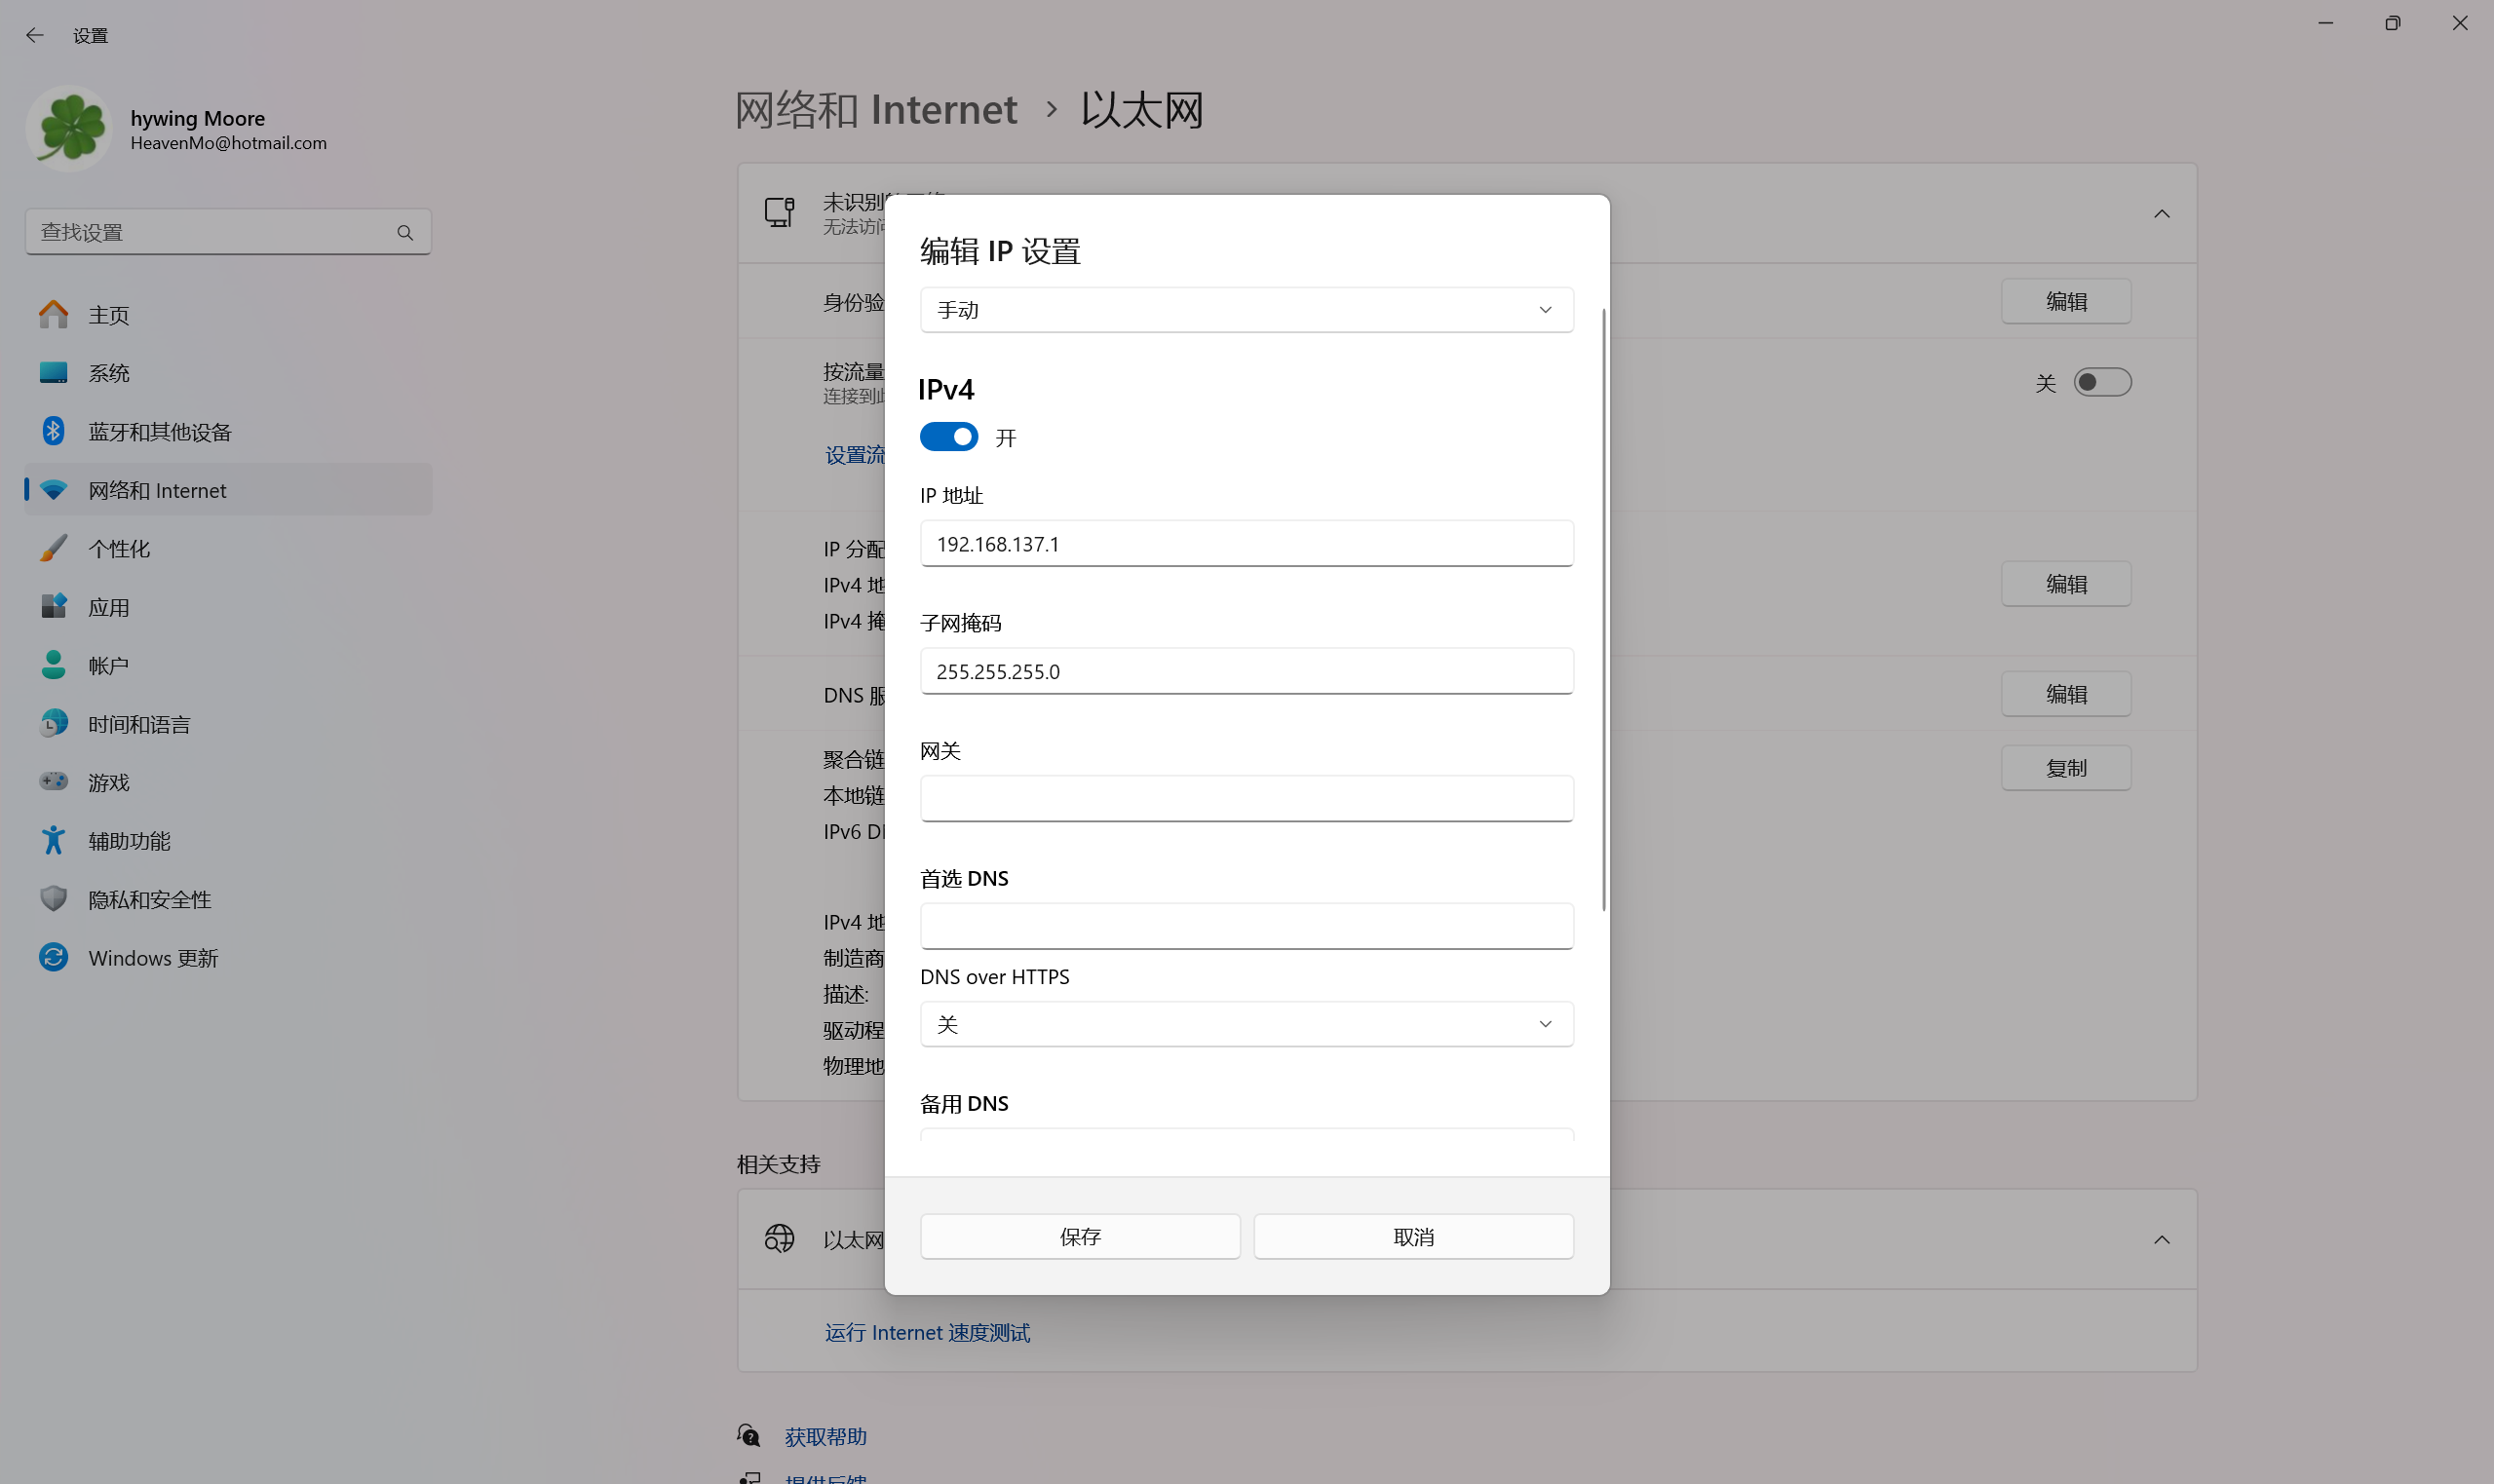Screen dimensions: 2494x1484
Task: Open the DNS over HTTPS dropdown
Action: point(1244,1023)
